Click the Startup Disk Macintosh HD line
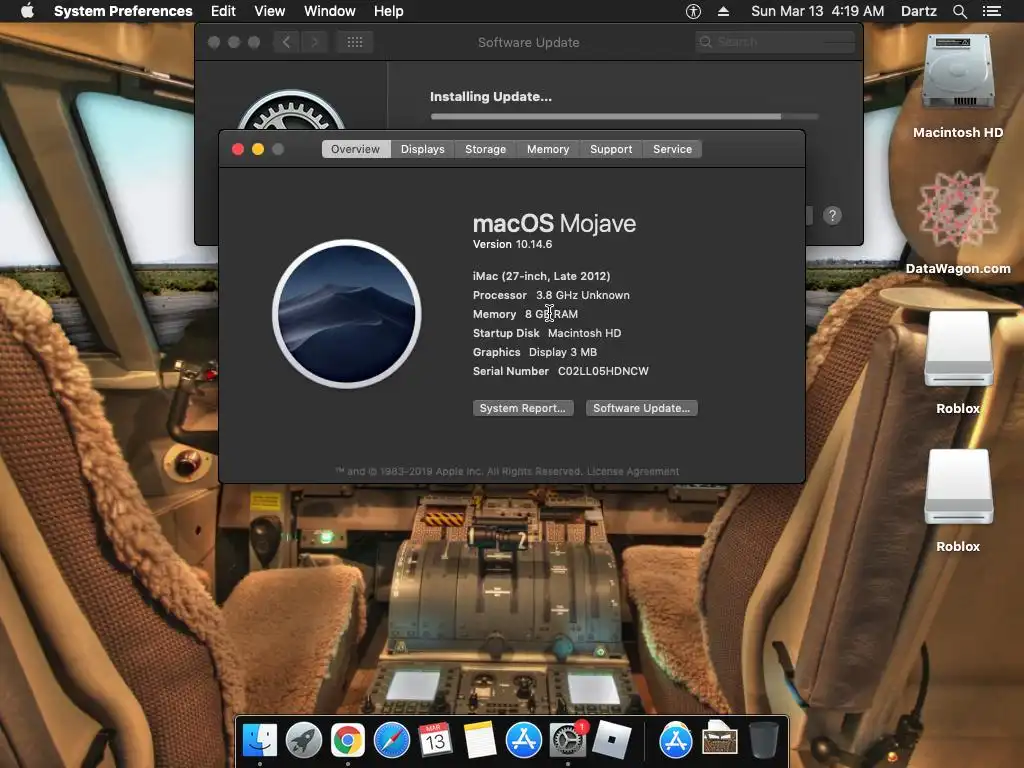The image size is (1024, 768). click(547, 333)
